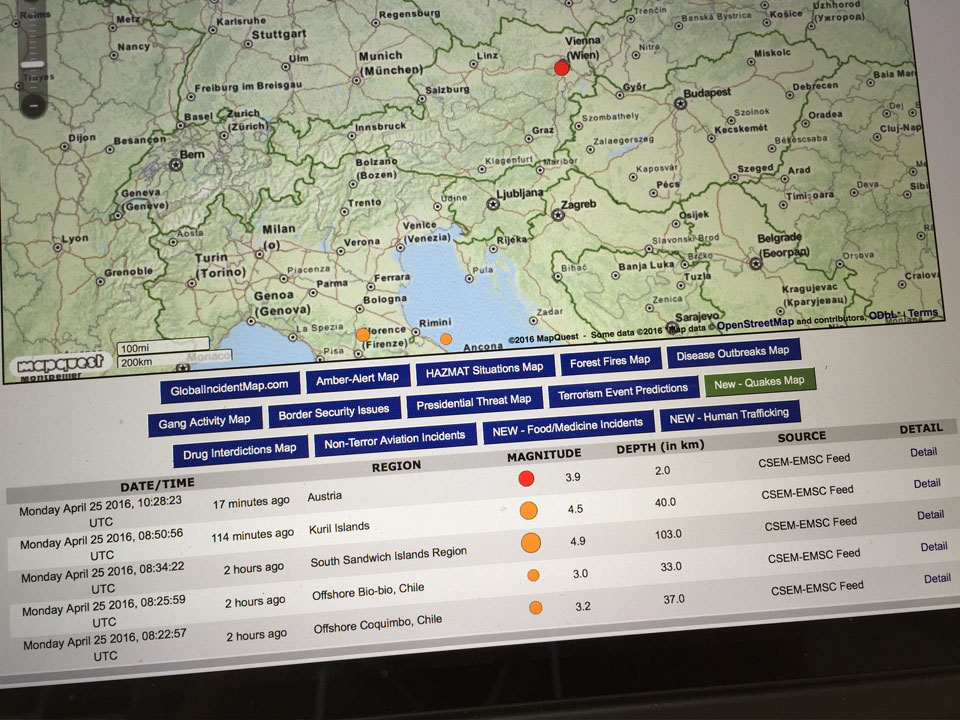
Task: Click the 'Kuril Islands' region cell
Action: [x=339, y=528]
